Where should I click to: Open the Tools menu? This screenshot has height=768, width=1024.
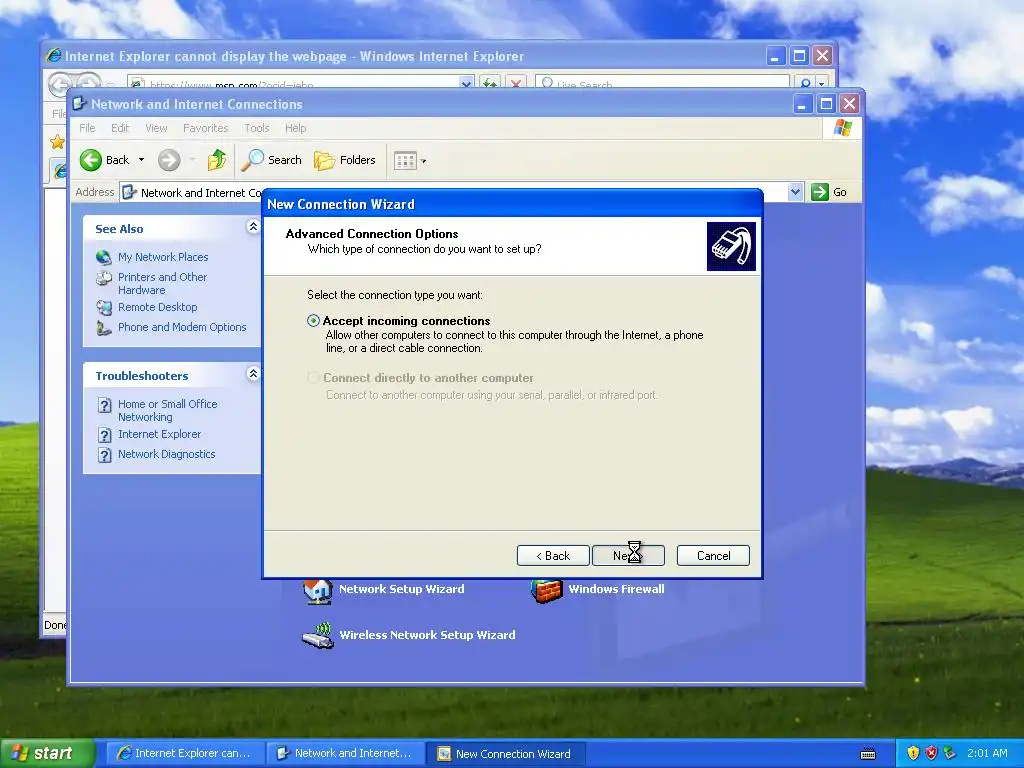257,128
